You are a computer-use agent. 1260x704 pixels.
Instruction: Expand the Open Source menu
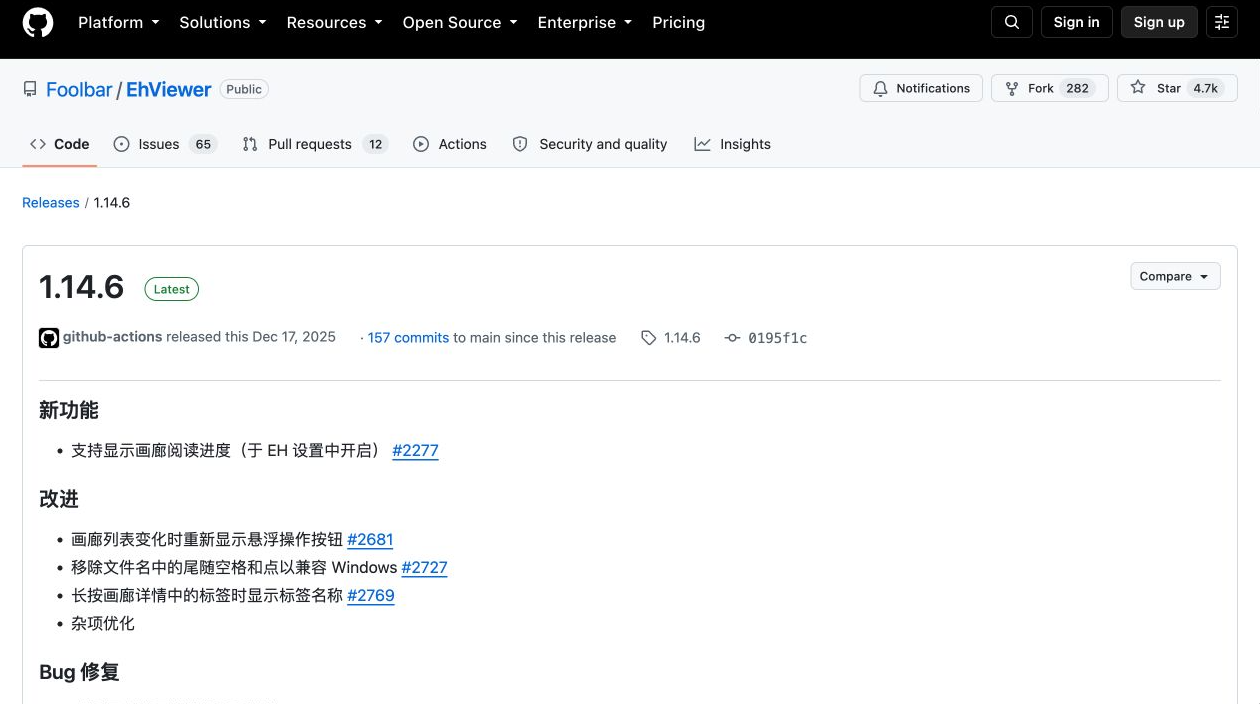[x=460, y=22]
